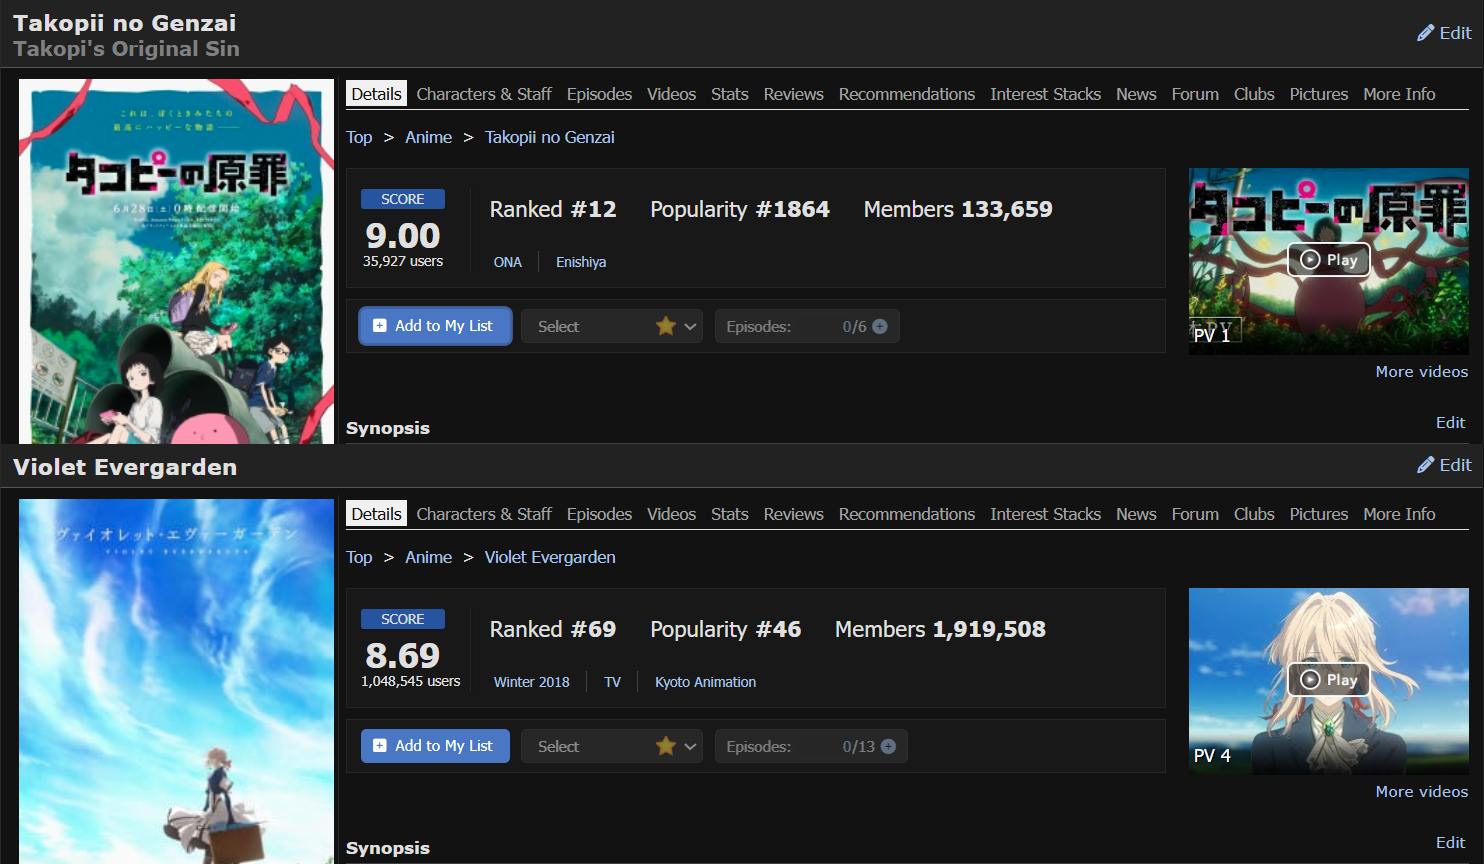Open Takopii's Episodes tab
The height and width of the screenshot is (864, 1484).
click(x=599, y=94)
